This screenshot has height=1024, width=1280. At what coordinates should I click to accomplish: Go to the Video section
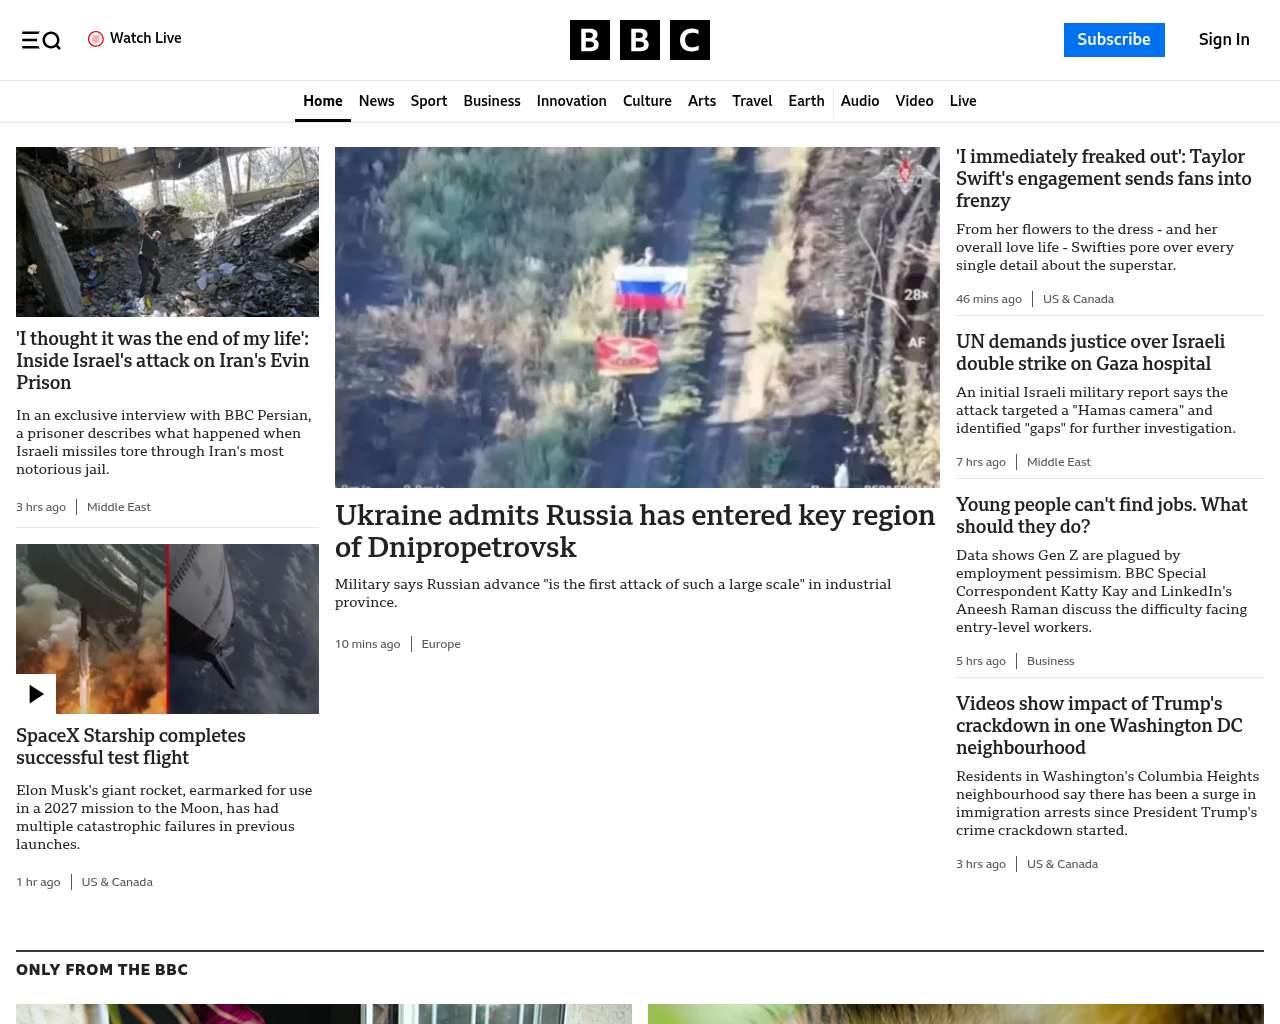pyautogui.click(x=914, y=101)
